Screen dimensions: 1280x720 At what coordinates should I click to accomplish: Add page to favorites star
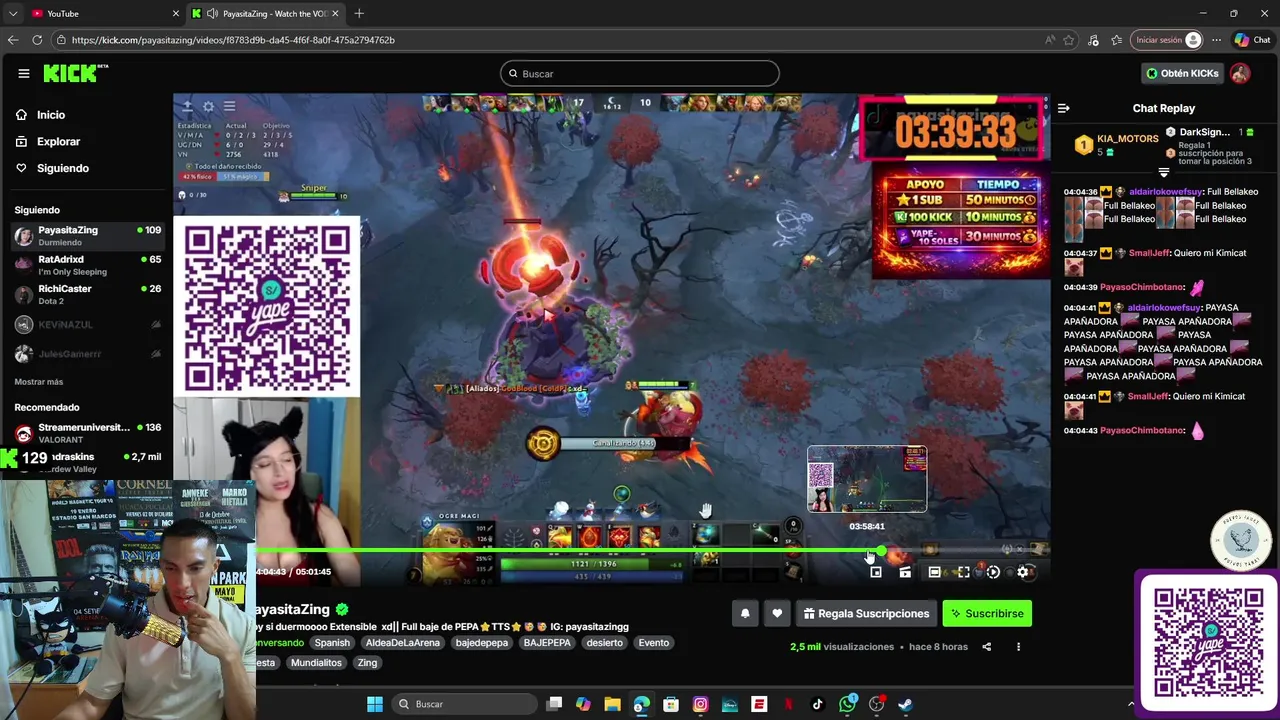pyautogui.click(x=1069, y=40)
